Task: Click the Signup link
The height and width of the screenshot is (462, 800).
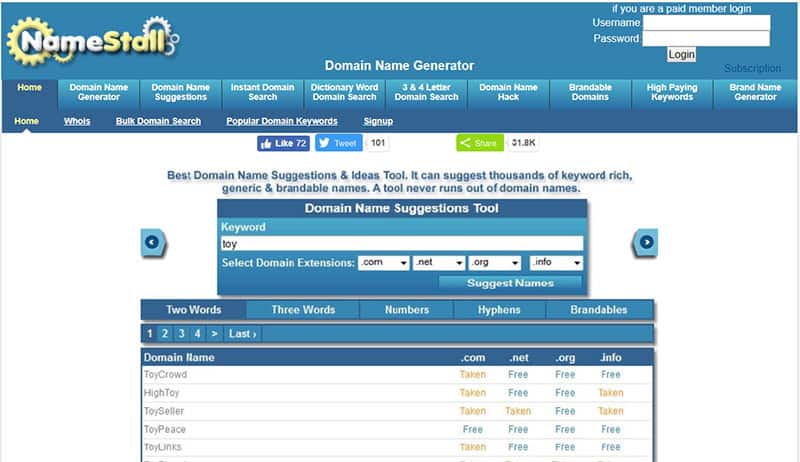Action: click(x=378, y=121)
